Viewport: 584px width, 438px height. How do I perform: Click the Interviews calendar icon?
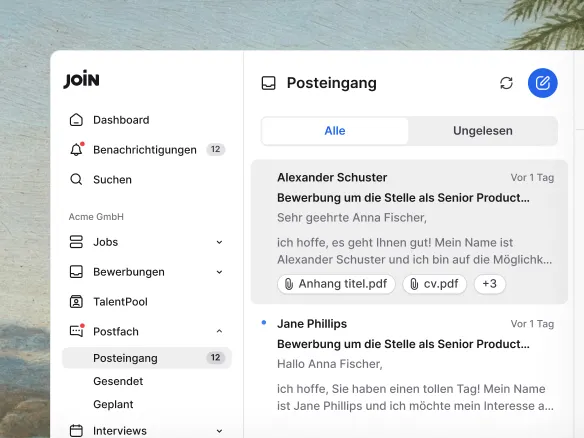point(76,431)
